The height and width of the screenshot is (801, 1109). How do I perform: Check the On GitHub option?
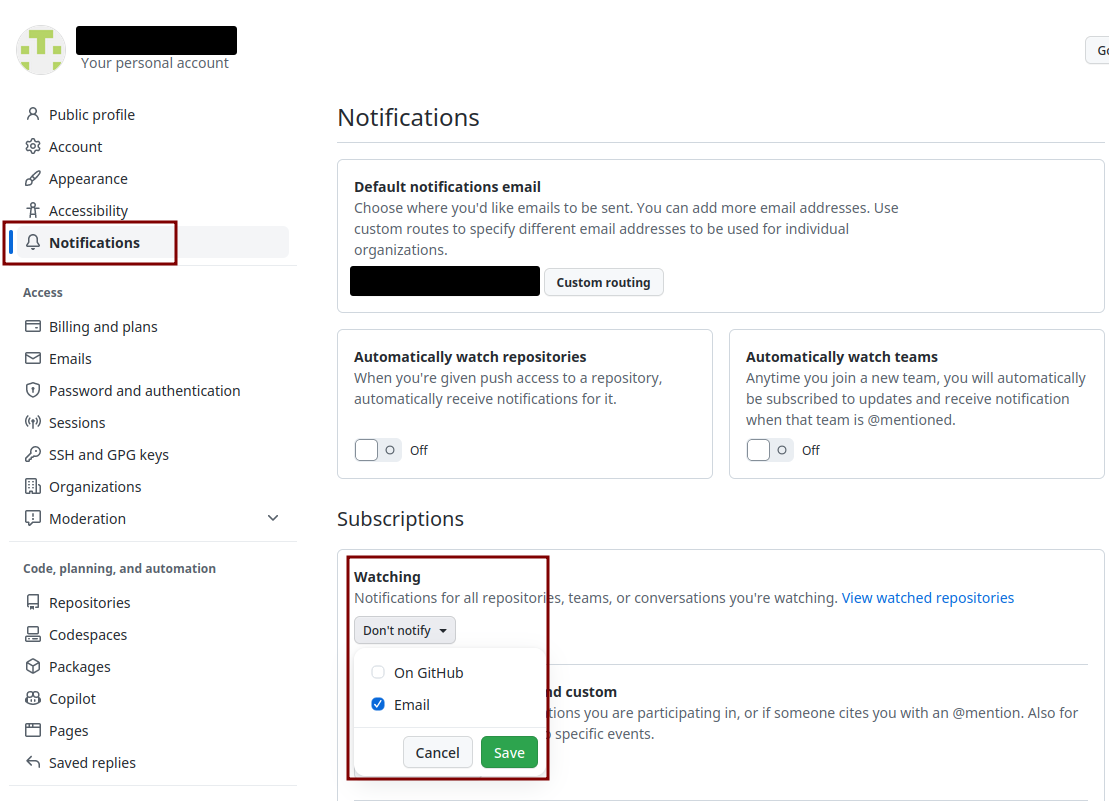[x=378, y=672]
